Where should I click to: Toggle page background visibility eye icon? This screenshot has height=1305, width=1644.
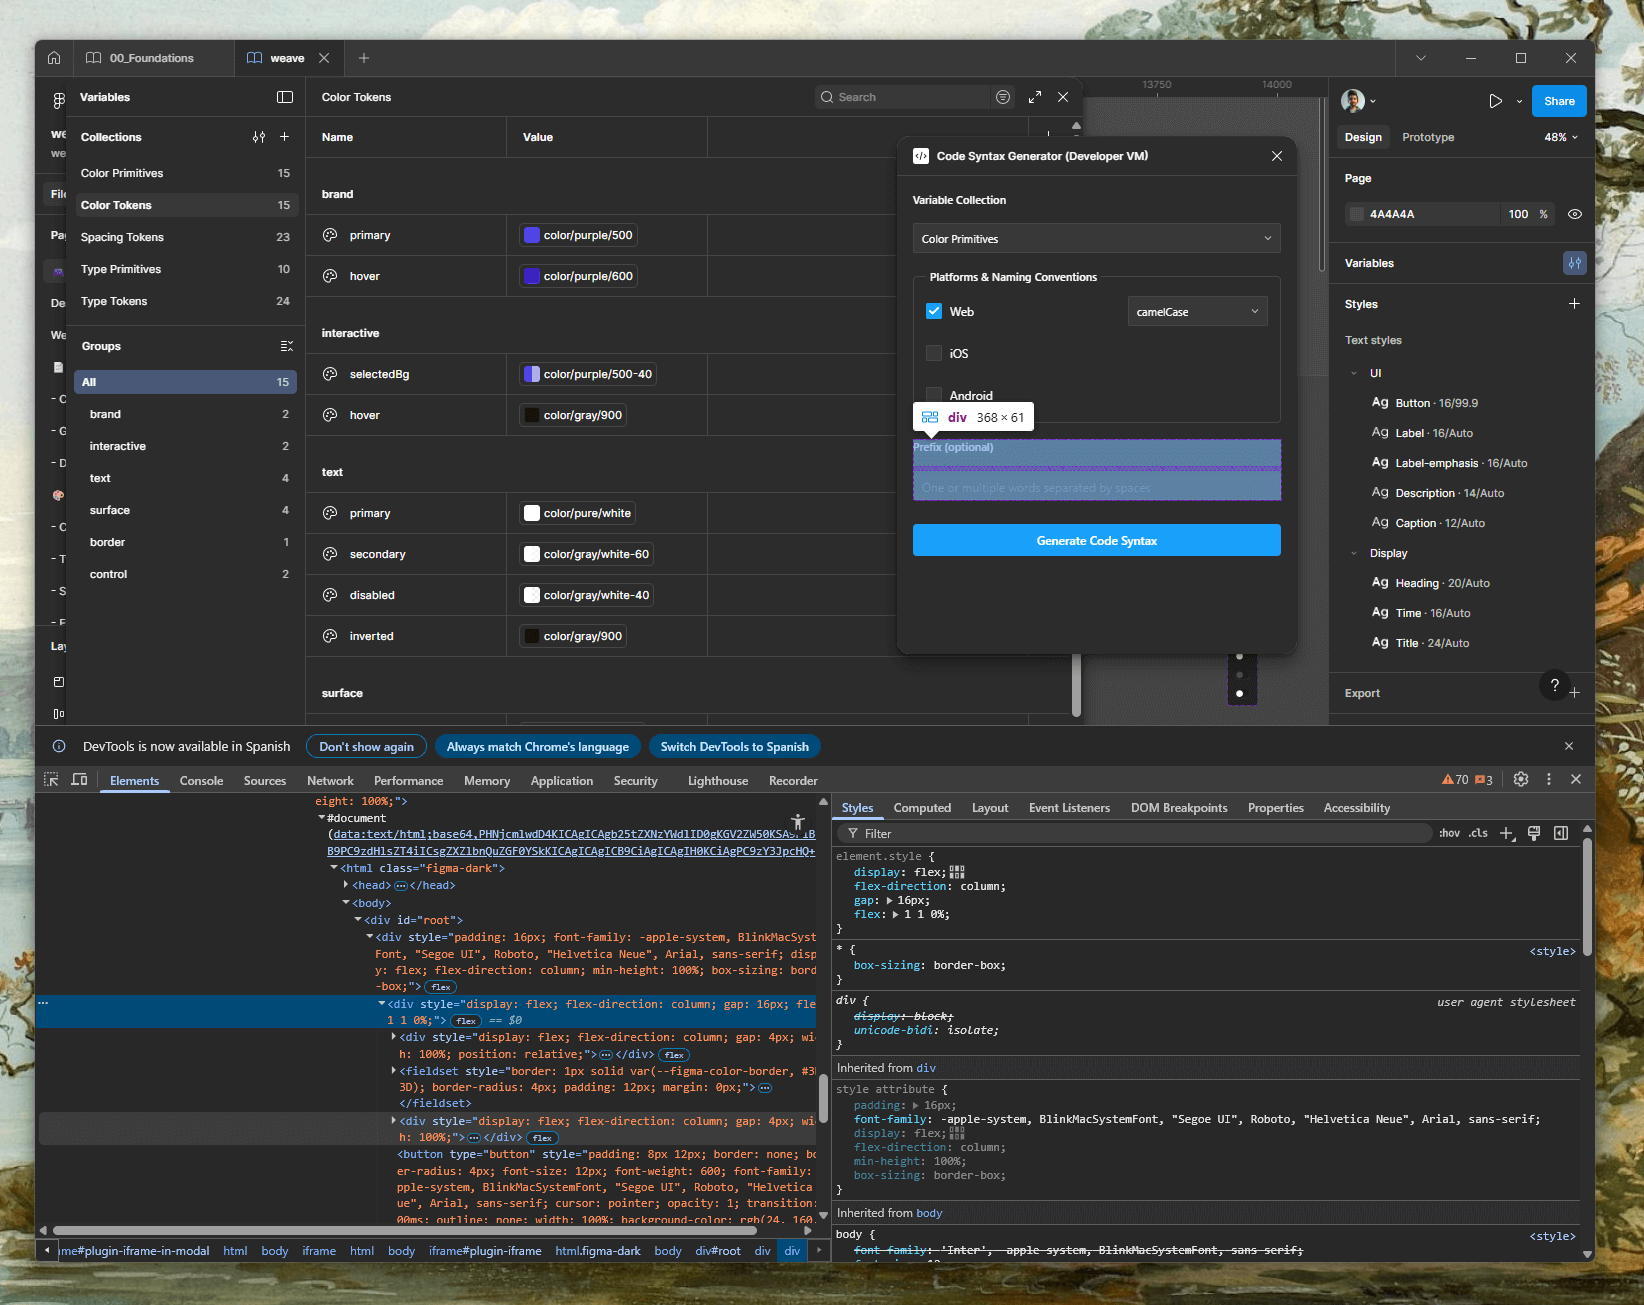[x=1574, y=214]
